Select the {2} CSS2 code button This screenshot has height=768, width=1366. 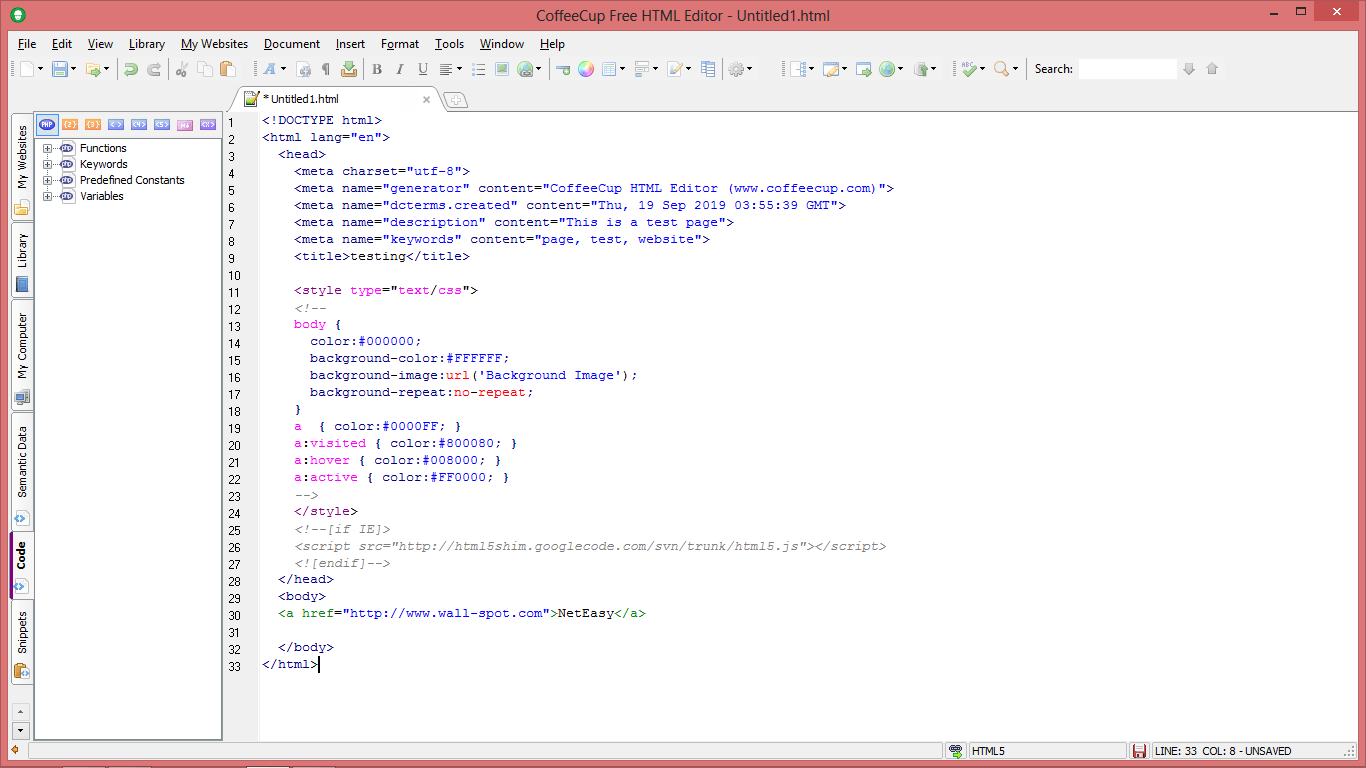click(70, 125)
